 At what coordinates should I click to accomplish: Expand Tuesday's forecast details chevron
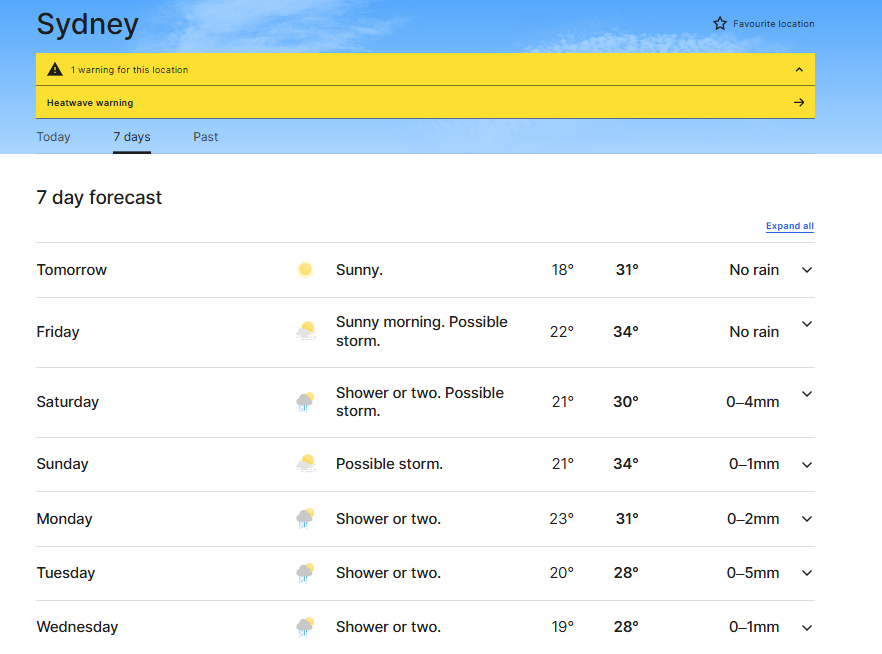point(807,573)
